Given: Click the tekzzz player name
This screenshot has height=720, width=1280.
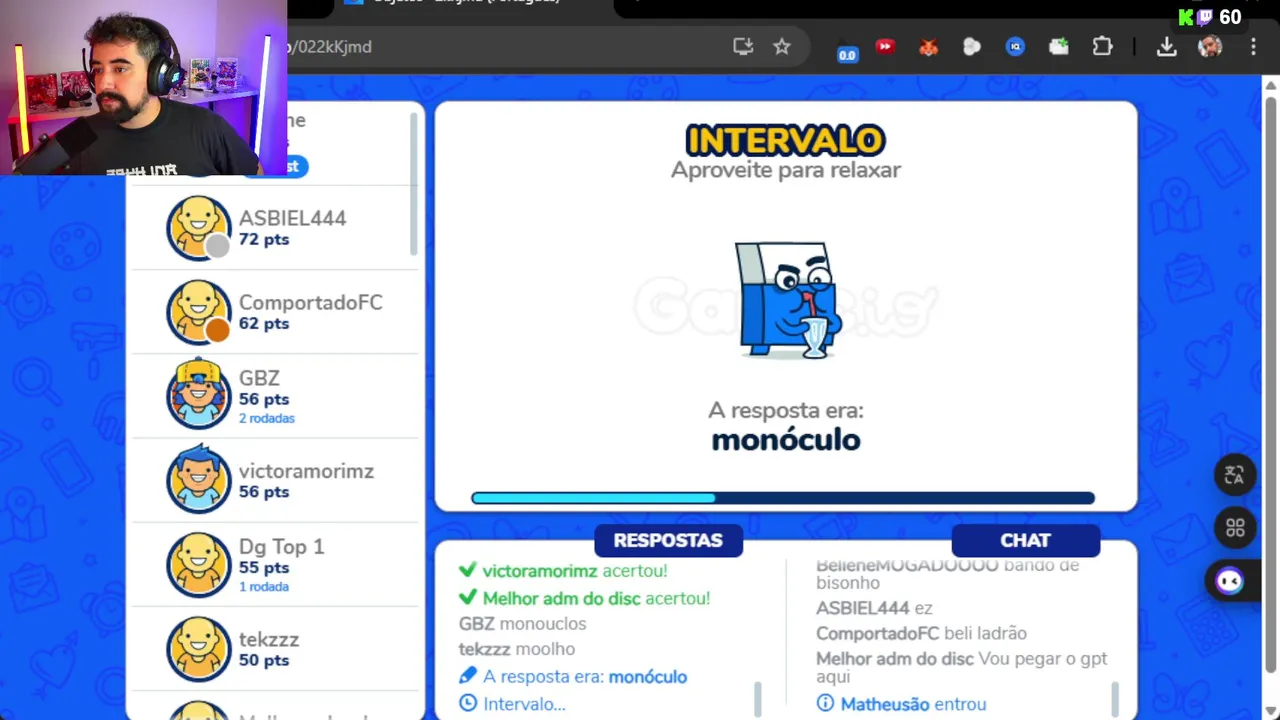Looking at the screenshot, I should click(269, 639).
